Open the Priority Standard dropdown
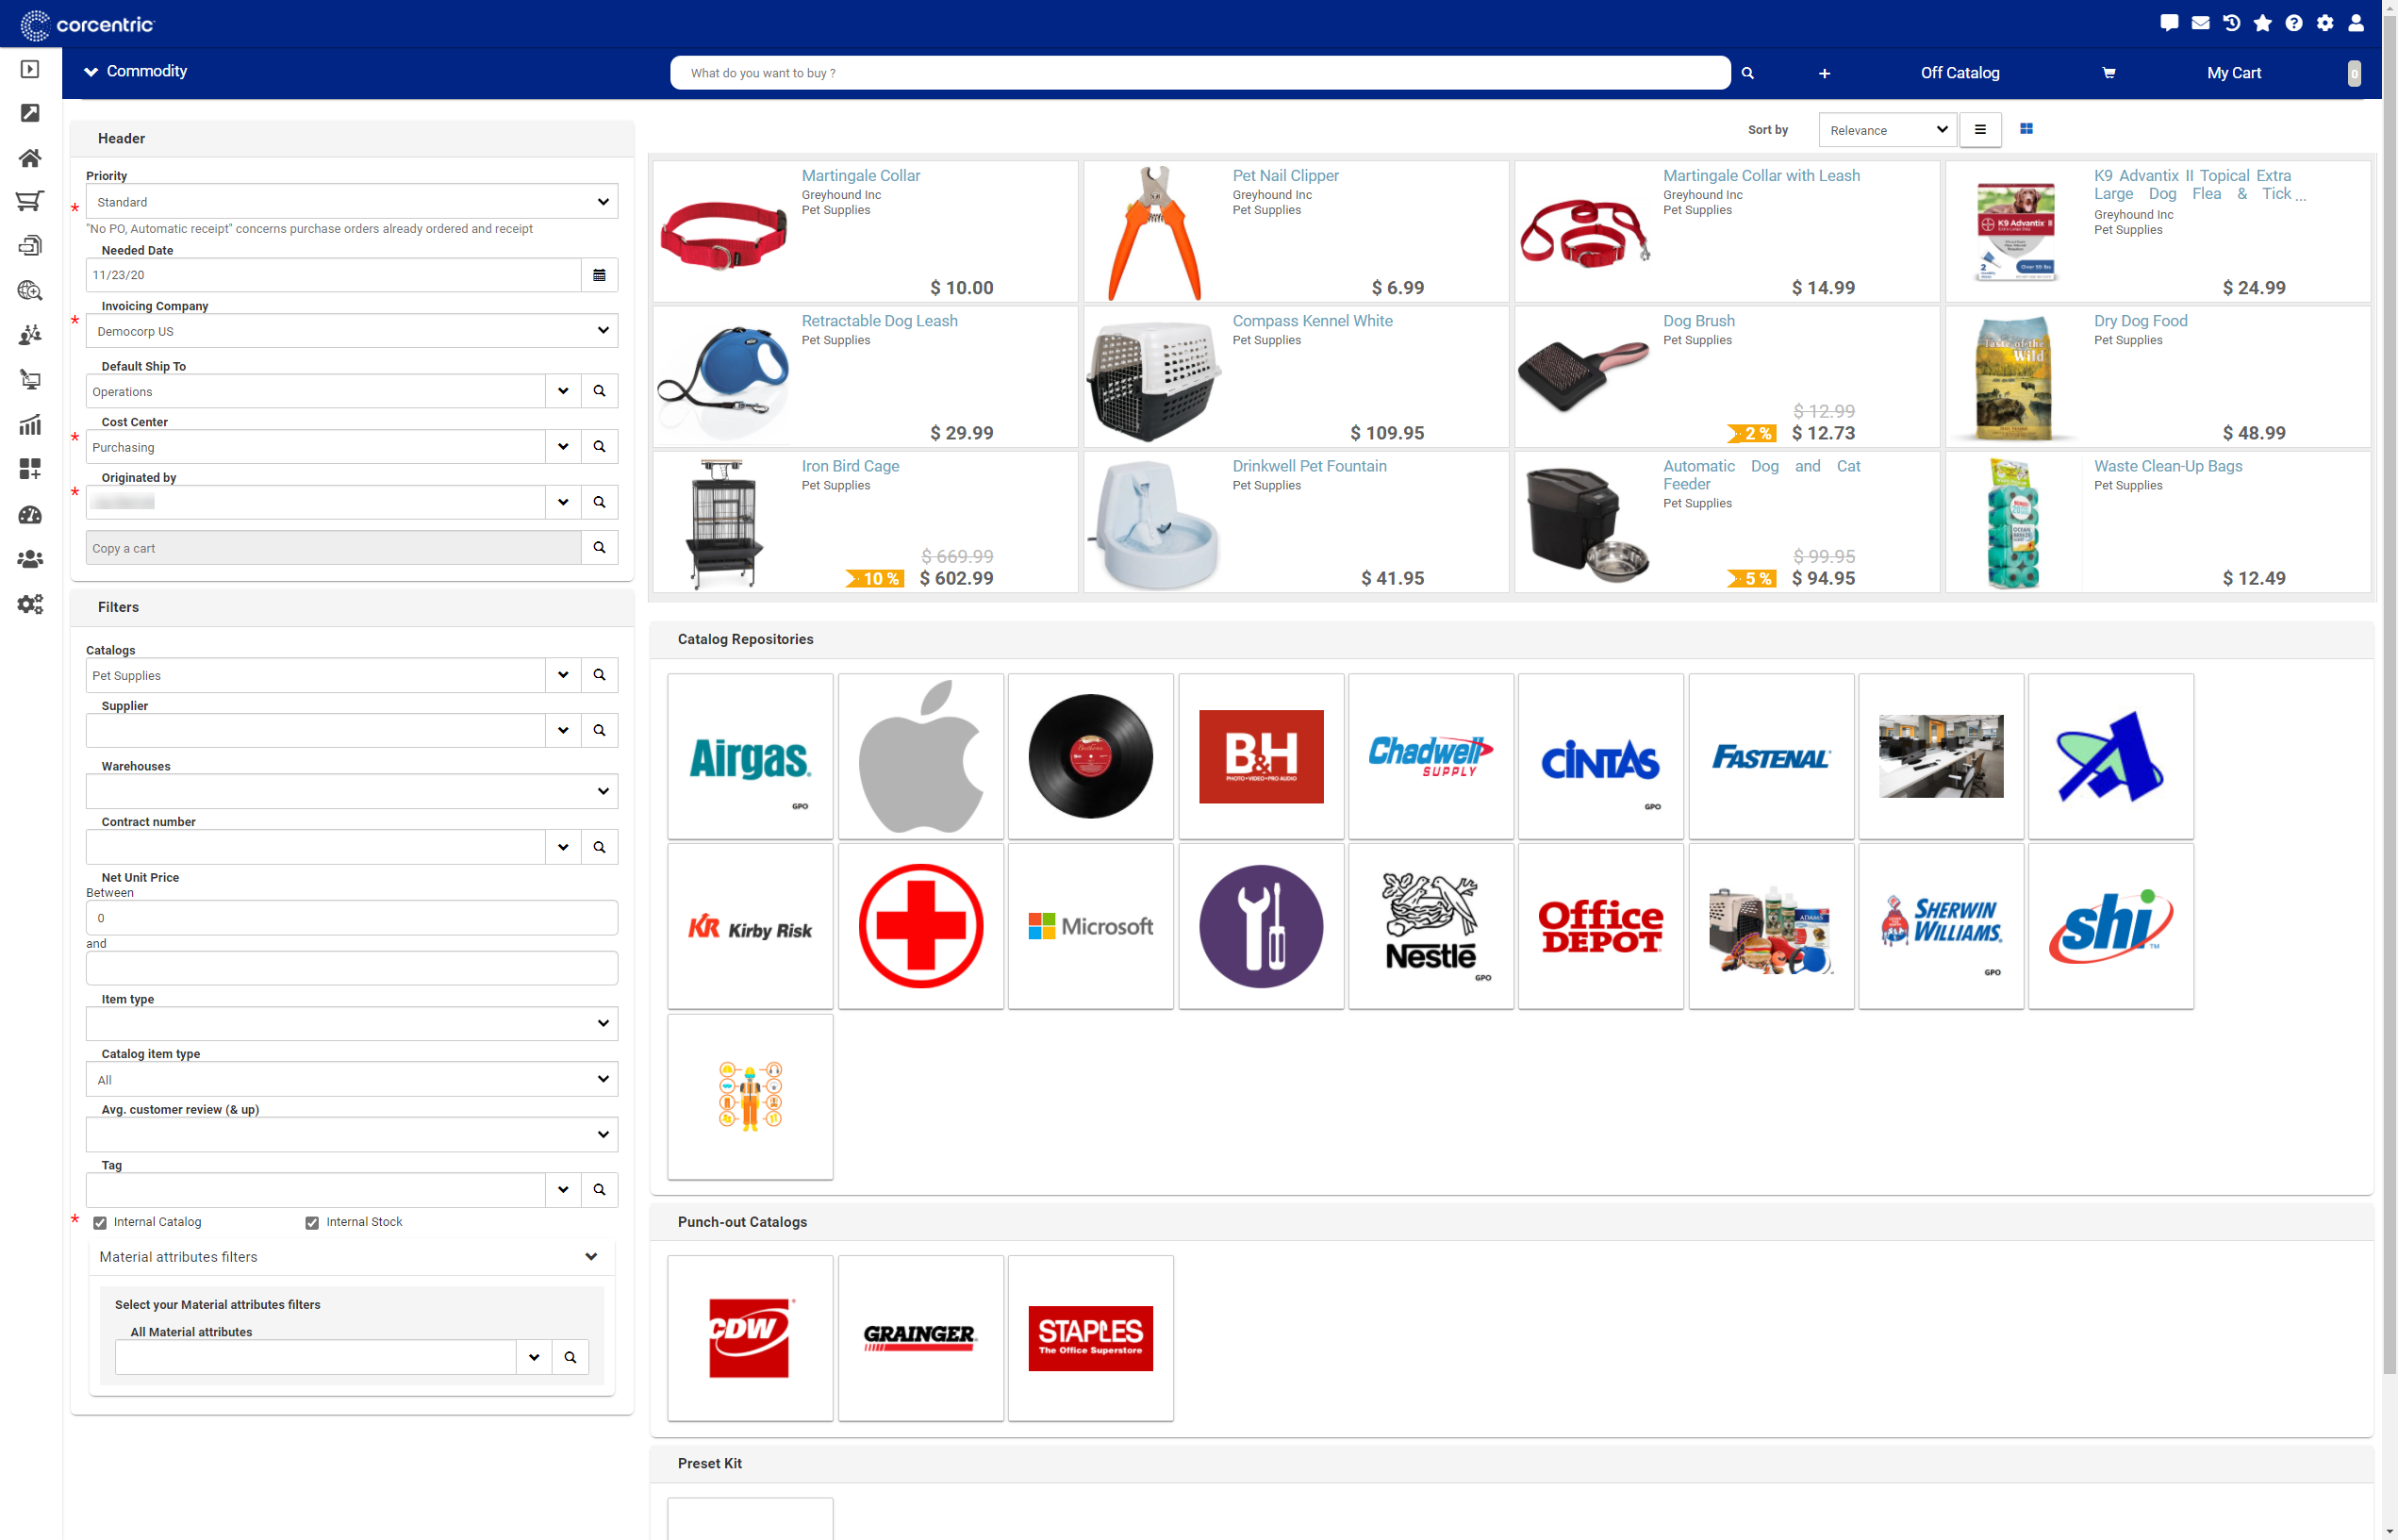 click(x=351, y=202)
